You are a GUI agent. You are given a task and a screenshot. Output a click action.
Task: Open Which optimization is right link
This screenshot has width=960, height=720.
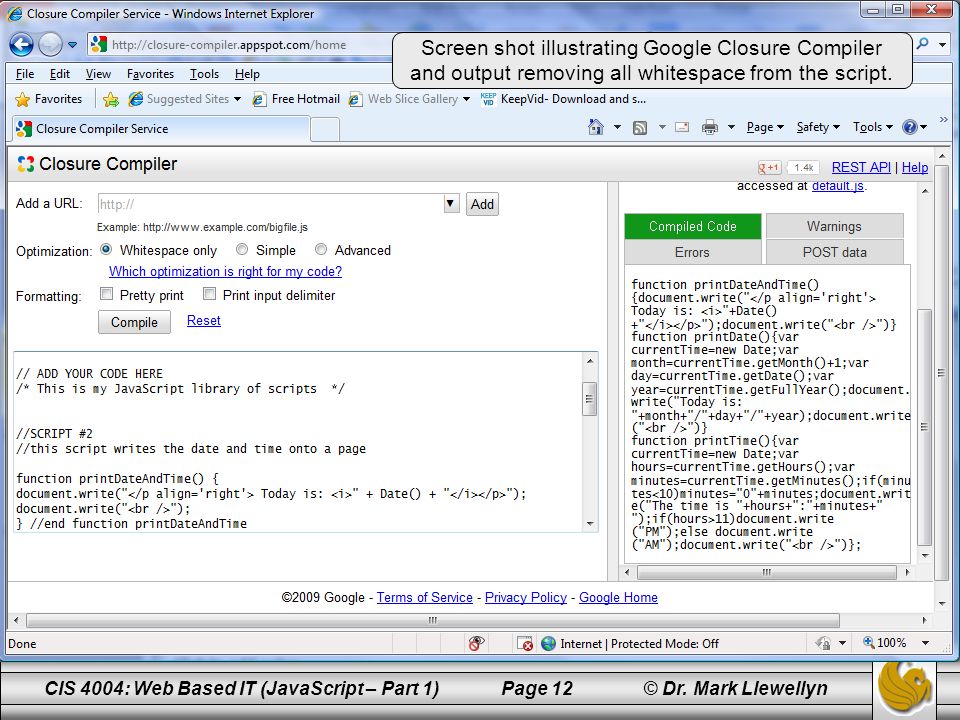point(225,271)
